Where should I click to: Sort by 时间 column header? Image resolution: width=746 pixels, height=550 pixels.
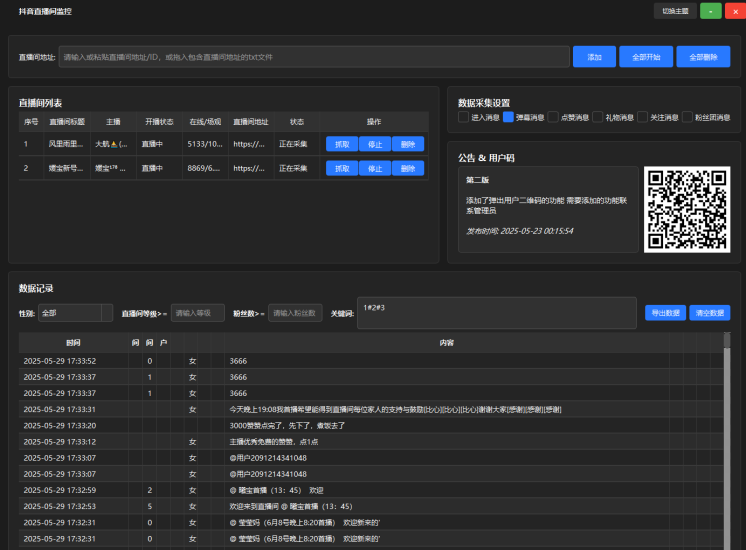(73, 343)
